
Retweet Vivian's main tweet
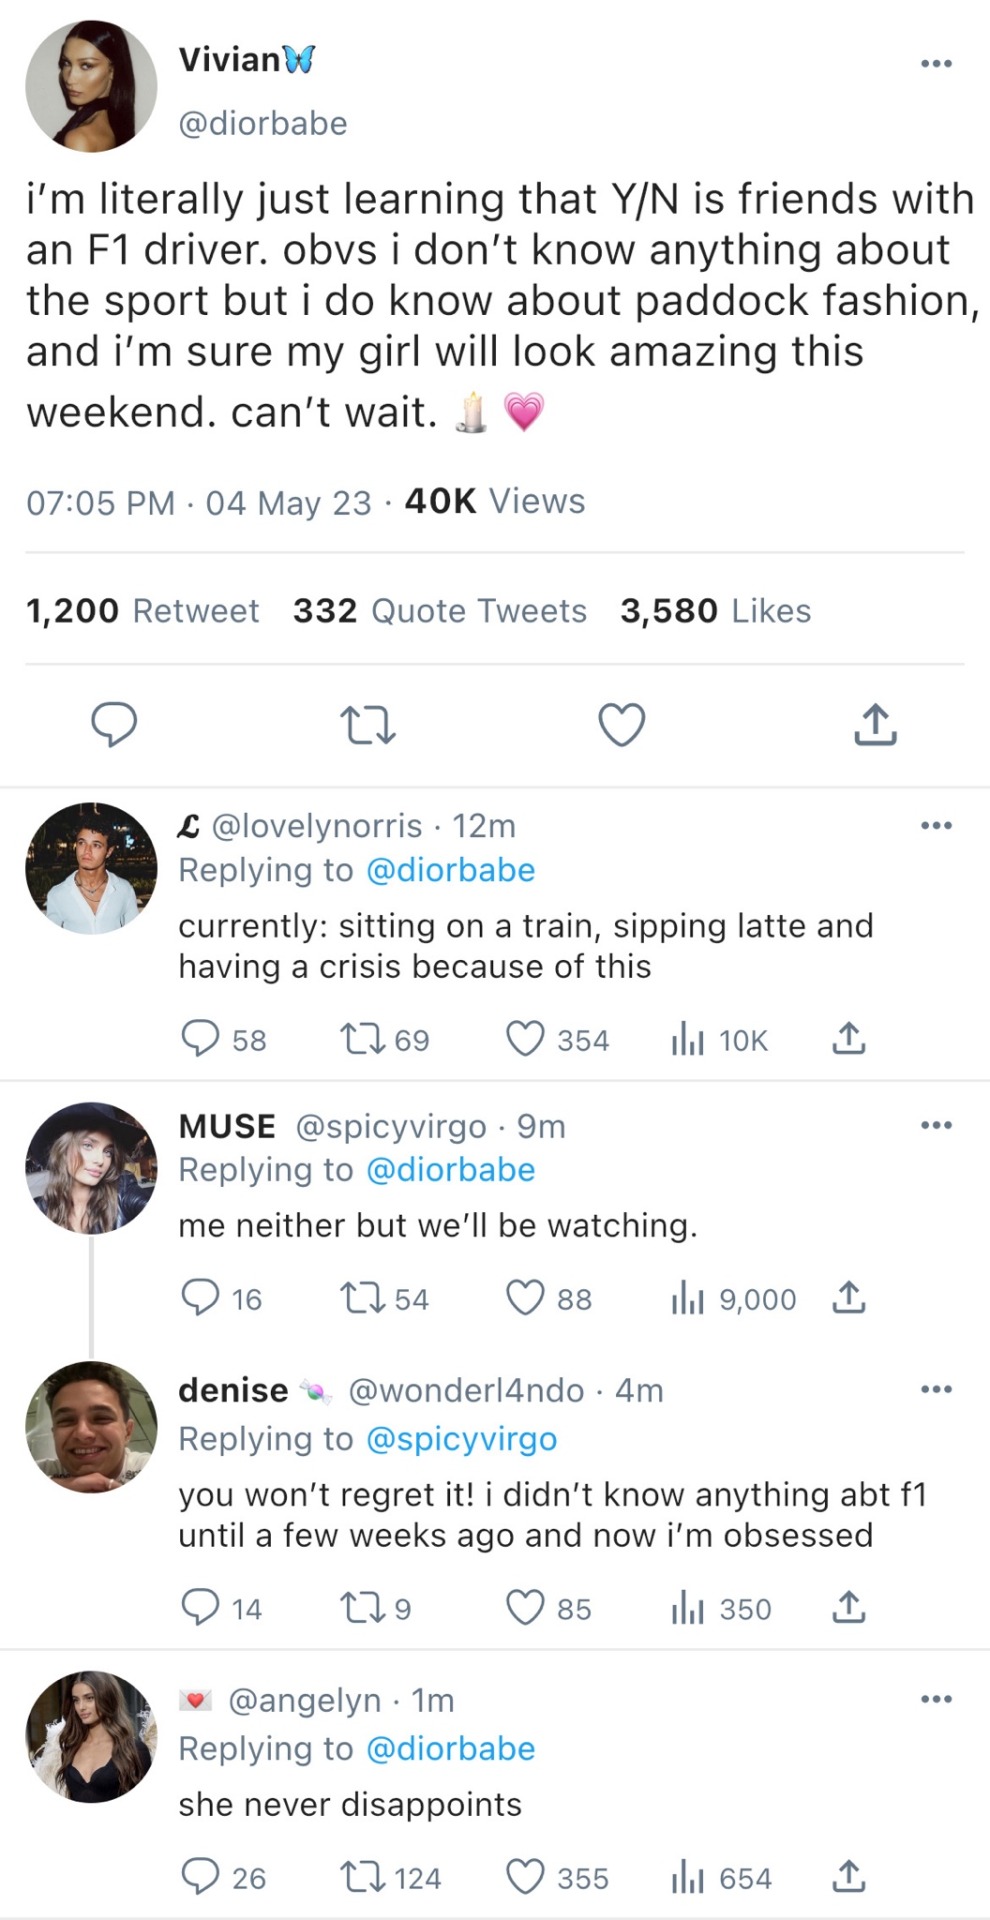tap(367, 725)
